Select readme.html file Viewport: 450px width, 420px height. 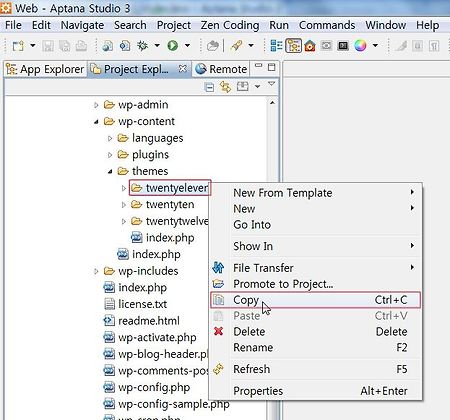142,321
